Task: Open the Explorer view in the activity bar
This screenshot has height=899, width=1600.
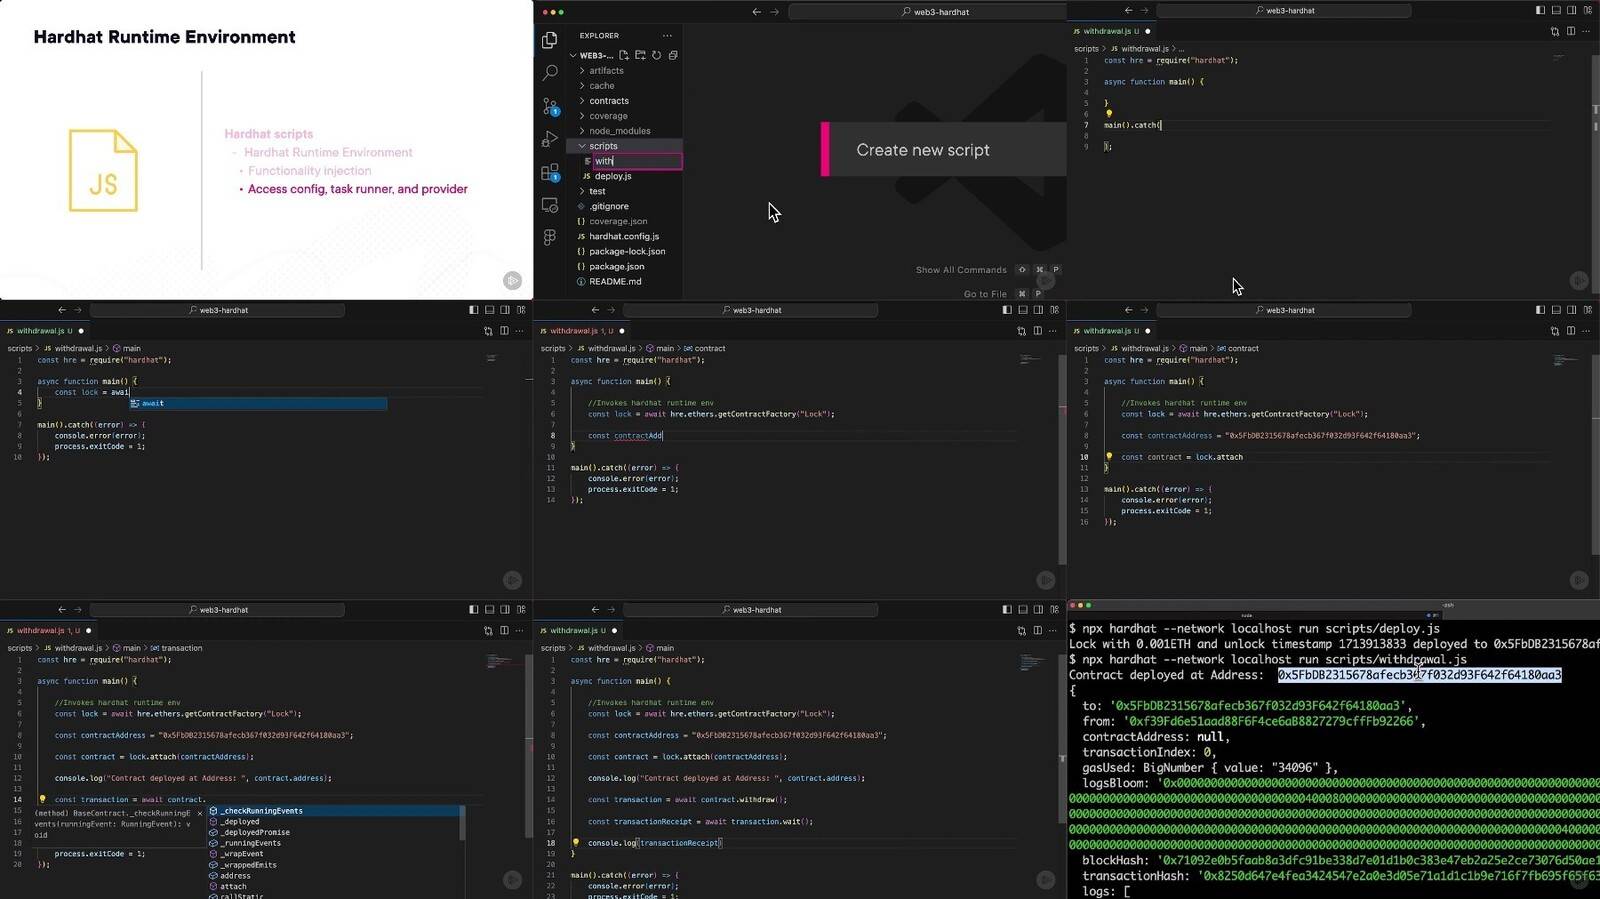Action: pos(549,40)
